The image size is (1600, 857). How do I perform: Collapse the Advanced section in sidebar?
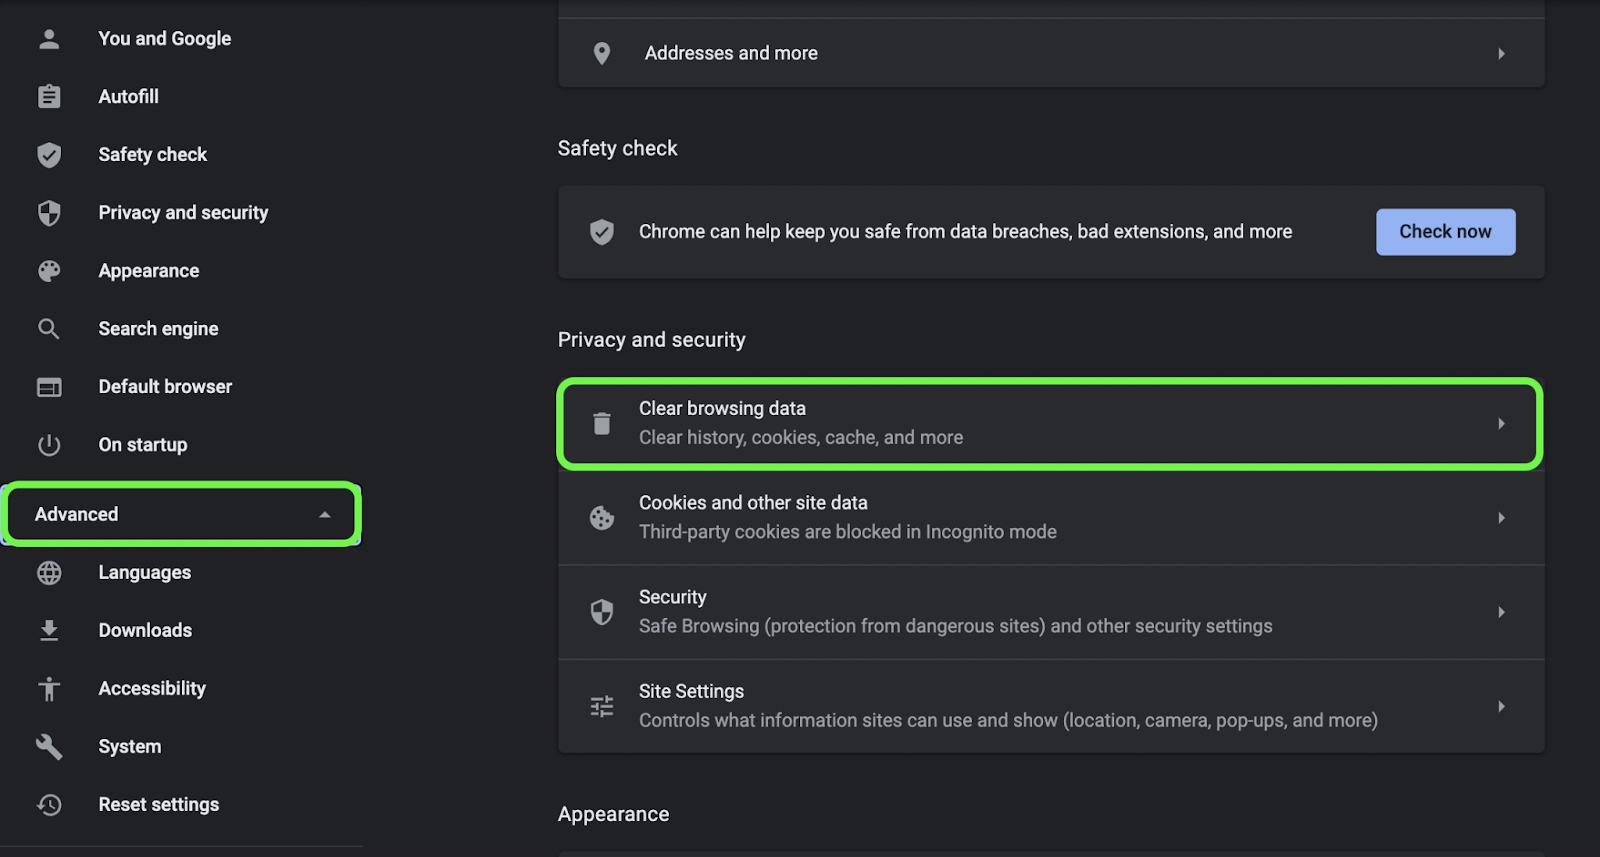324,515
